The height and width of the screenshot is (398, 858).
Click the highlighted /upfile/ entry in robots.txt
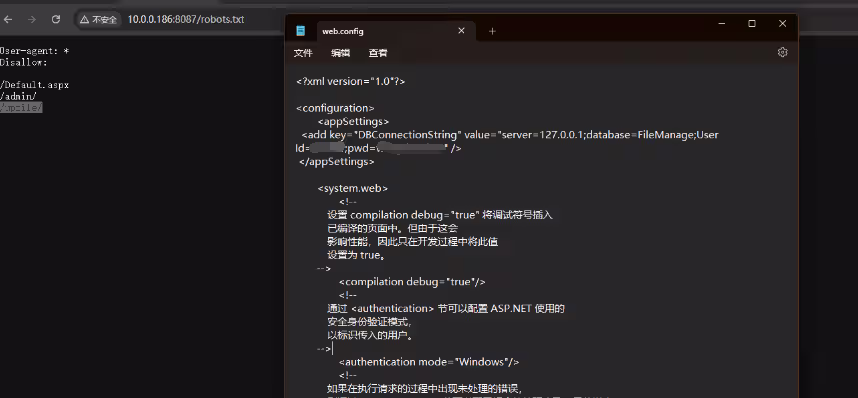point(21,108)
